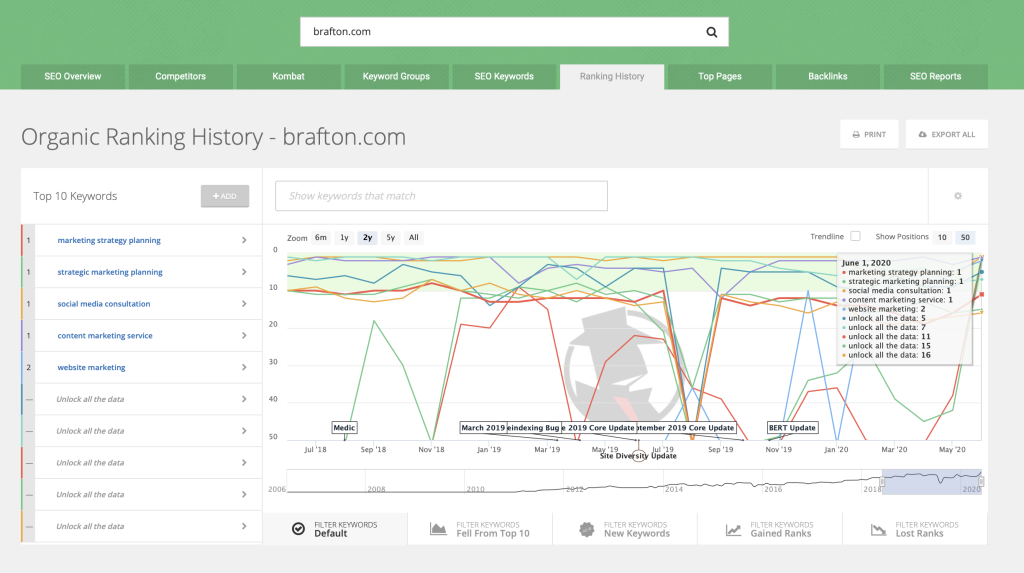The height and width of the screenshot is (573, 1024).
Task: Select the Default keyword filter
Action: pos(335,529)
